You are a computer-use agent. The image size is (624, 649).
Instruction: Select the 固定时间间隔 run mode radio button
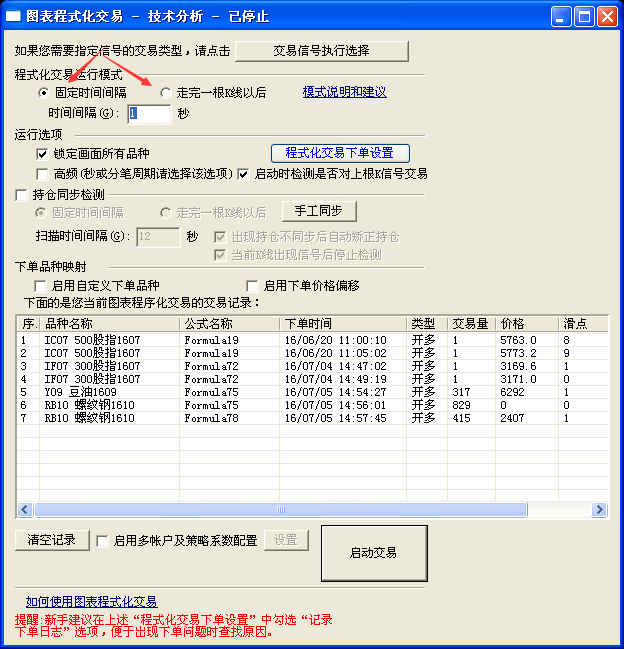point(43,93)
